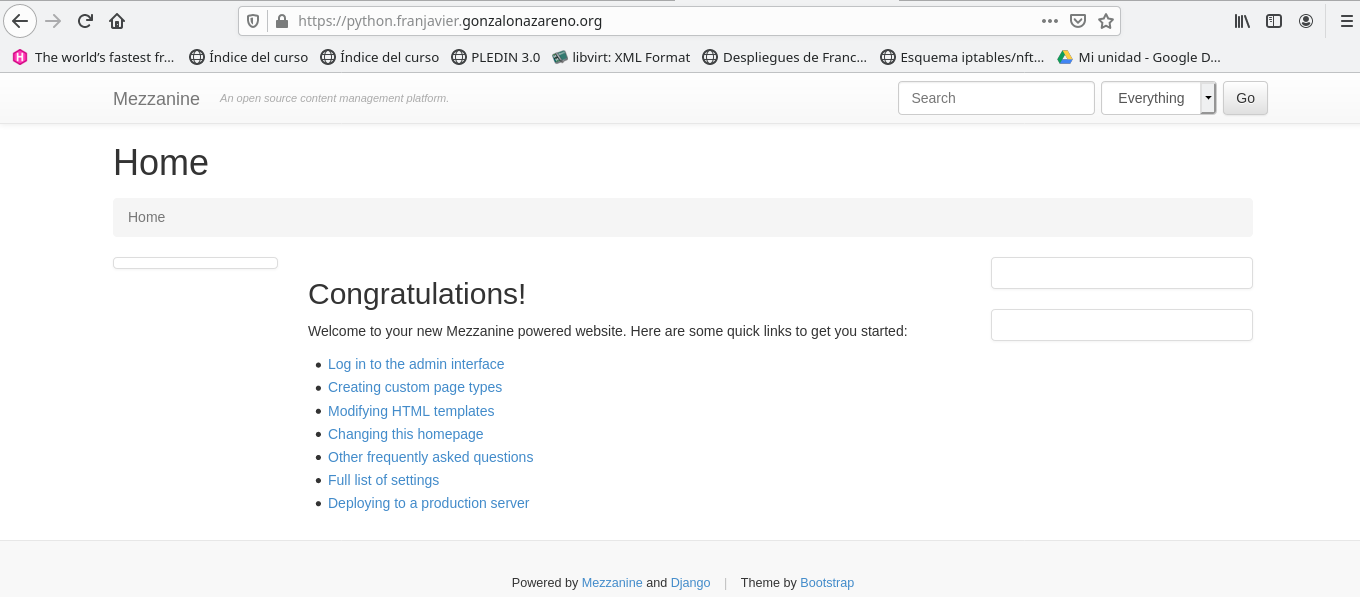This screenshot has width=1360, height=597.
Task: Open 'Log in to the admin interface'
Action: point(416,364)
